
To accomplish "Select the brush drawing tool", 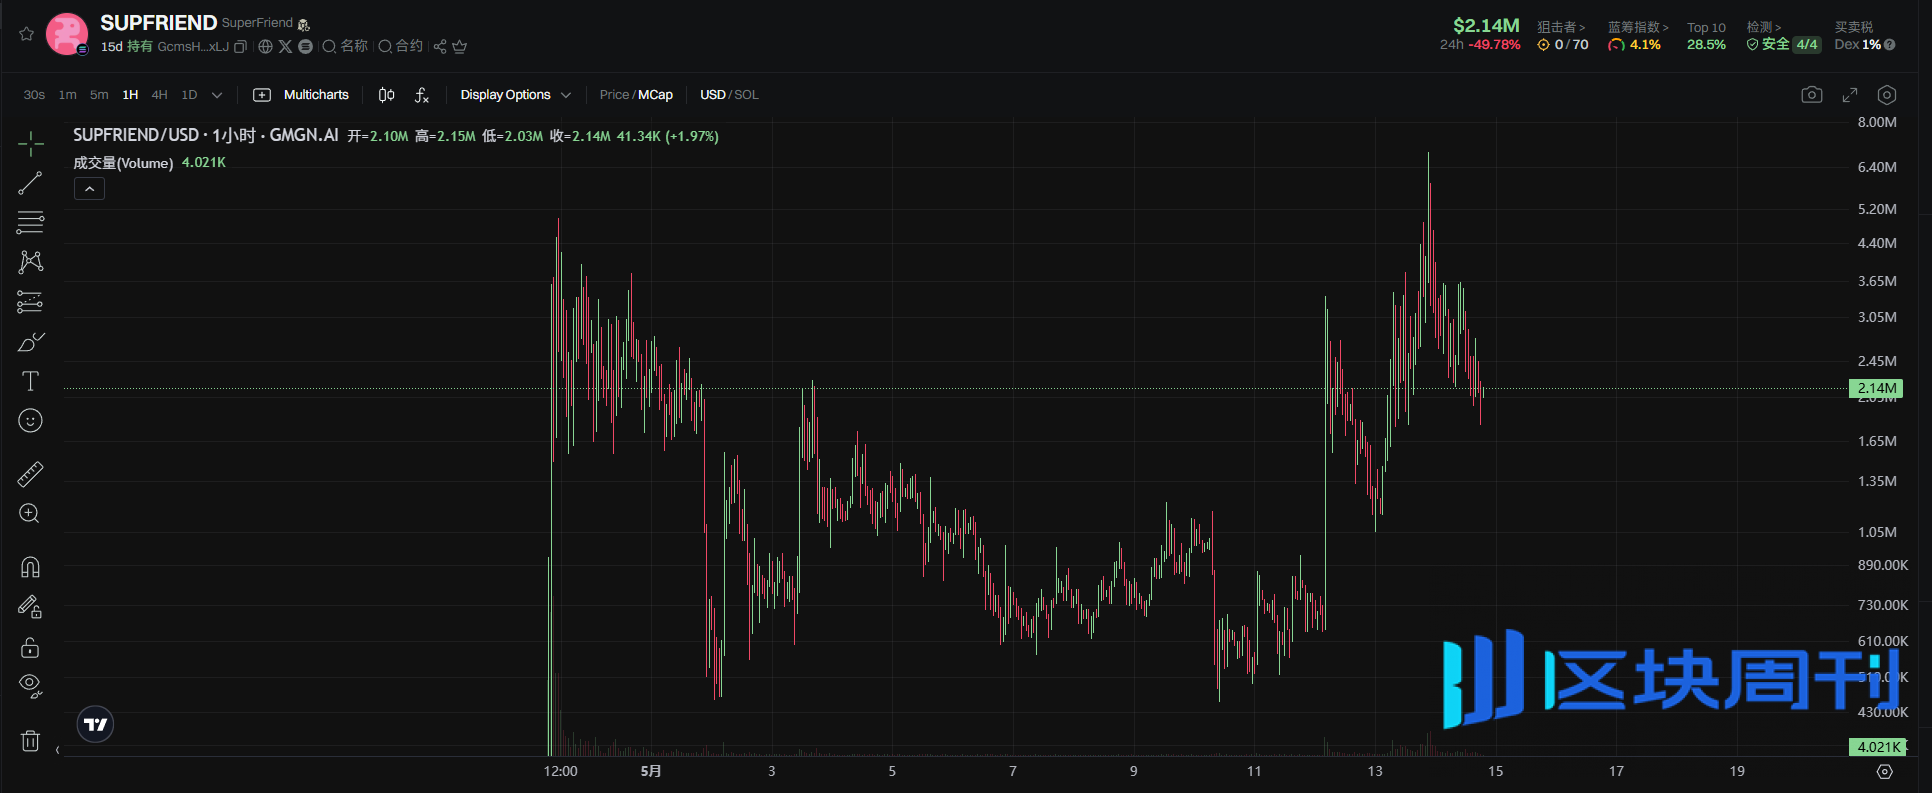I will [x=31, y=342].
